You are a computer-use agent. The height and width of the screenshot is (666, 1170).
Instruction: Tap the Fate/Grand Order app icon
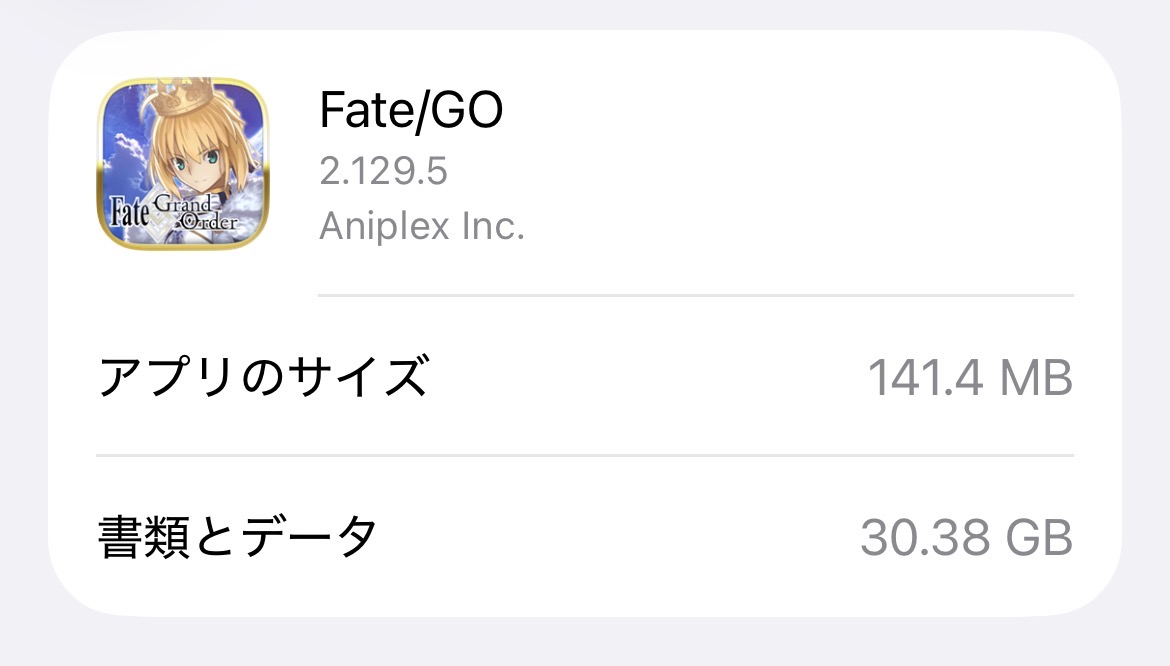coord(183,164)
